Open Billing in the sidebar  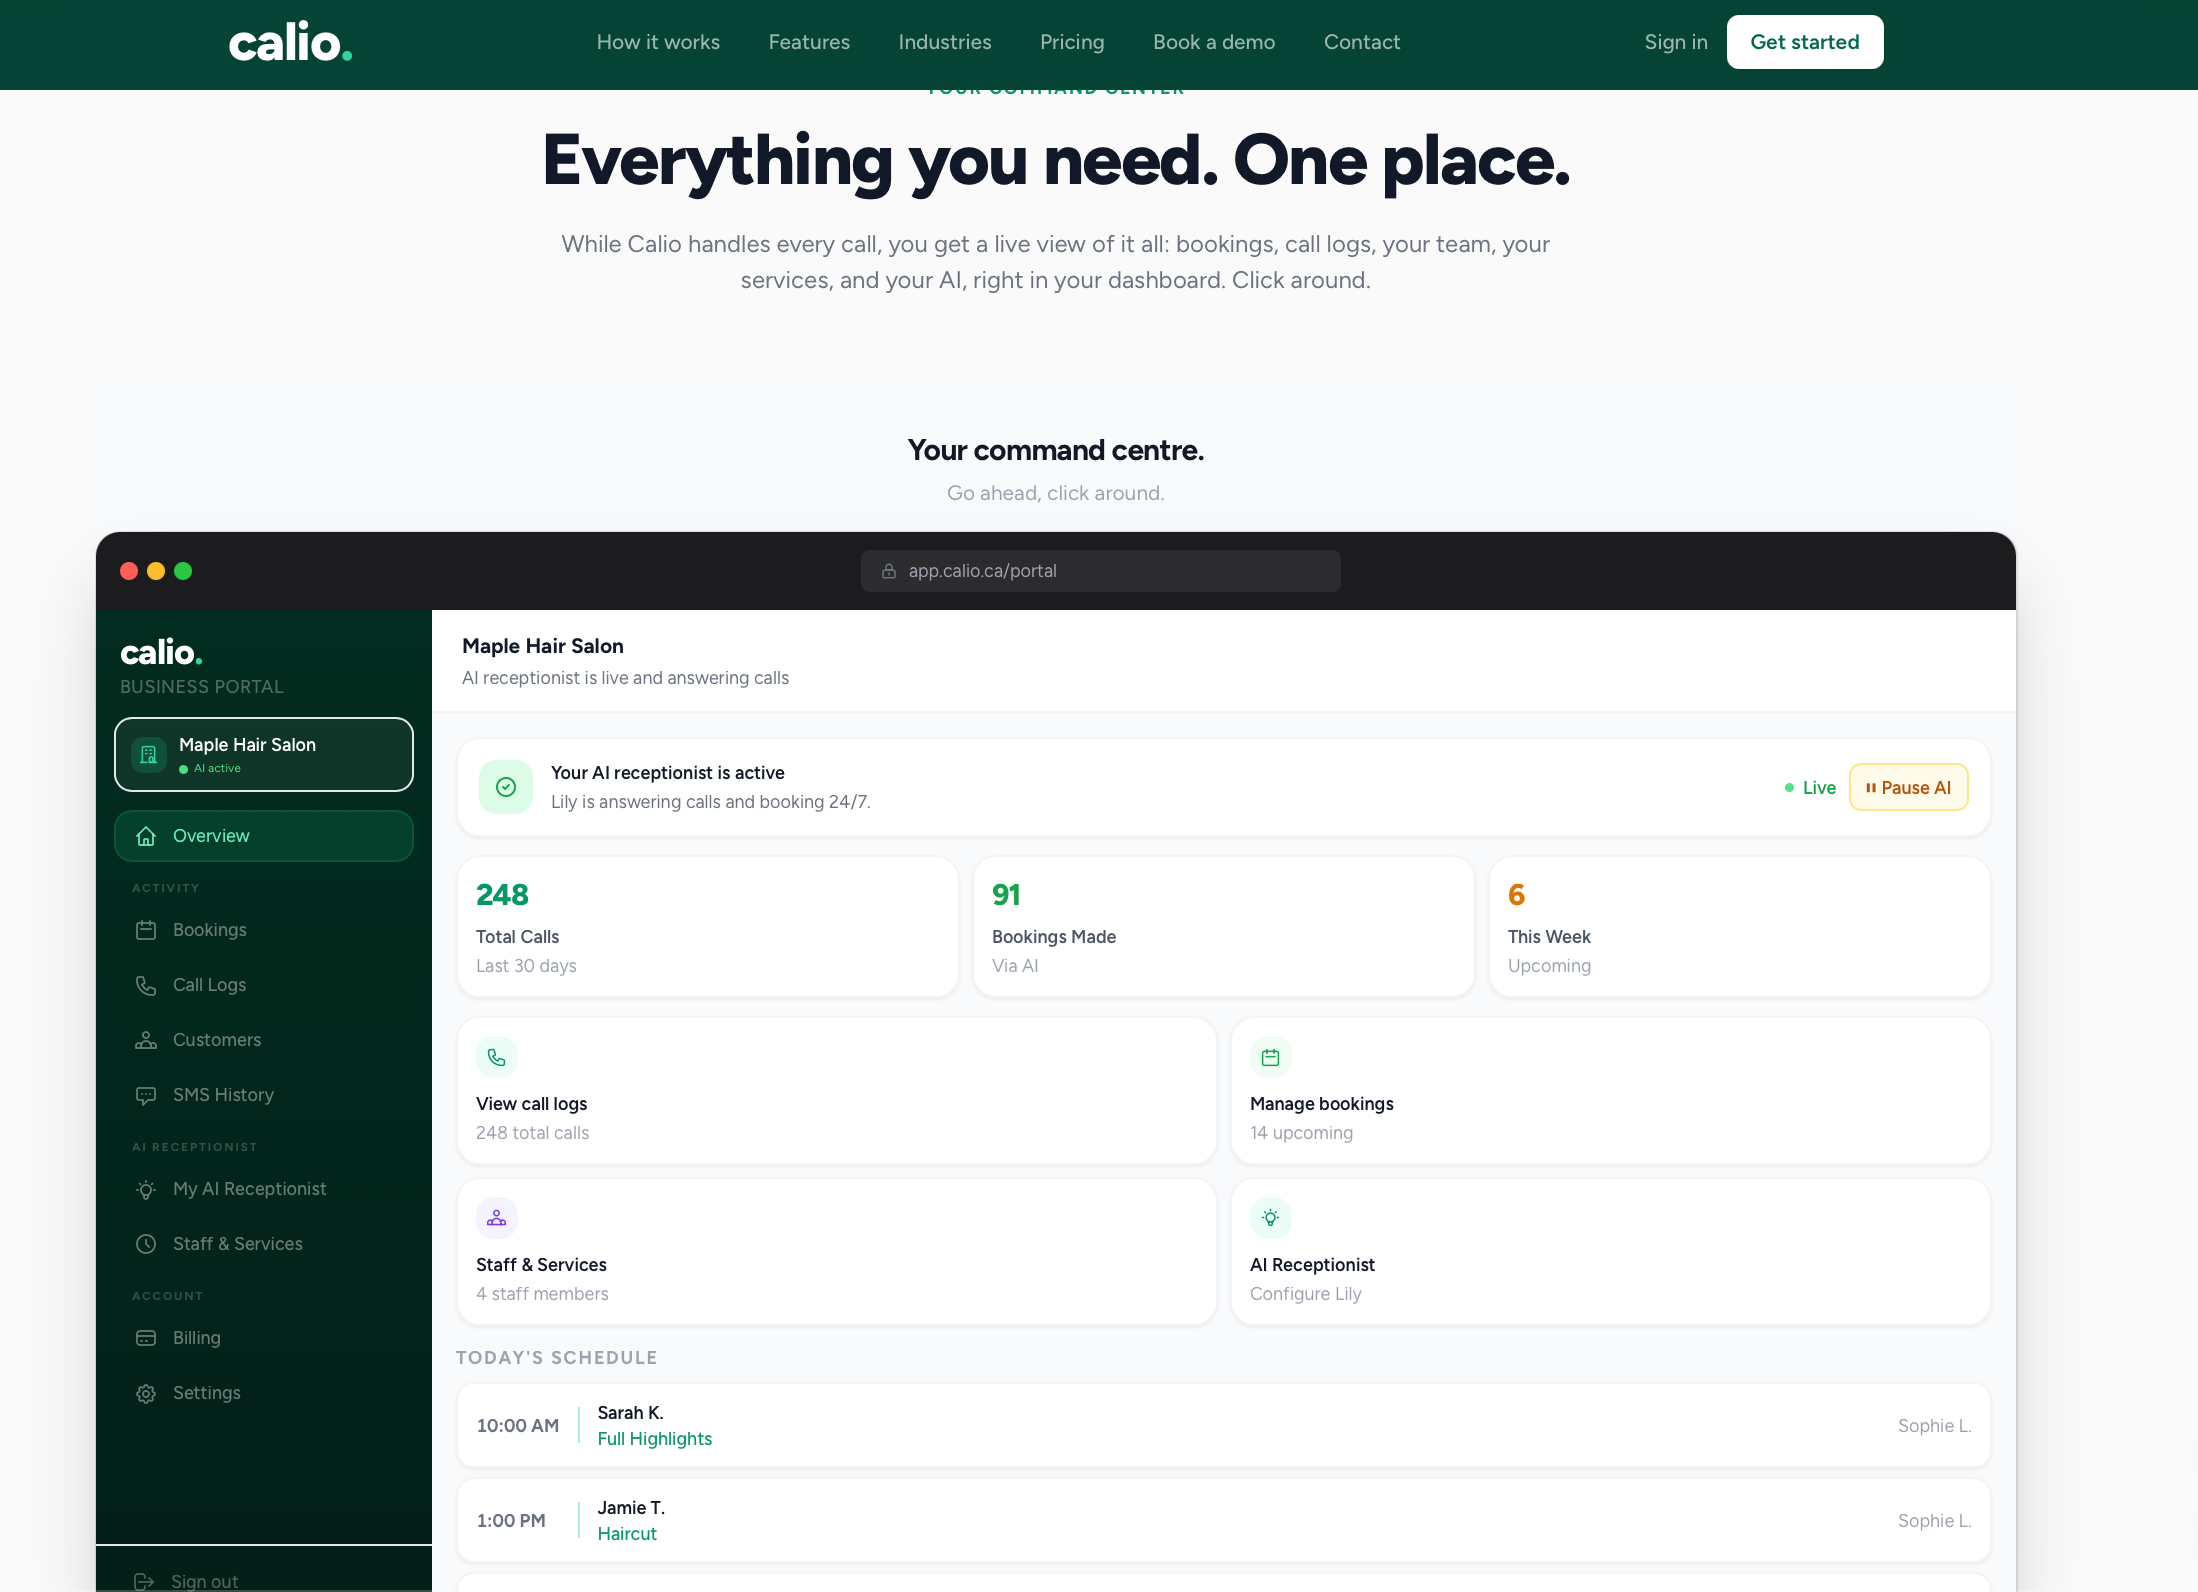click(x=264, y=1338)
